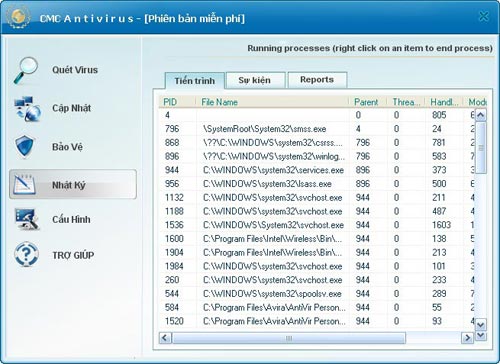Click the Cập Nhật update globe icon
This screenshot has height=364, width=500.
27,109
